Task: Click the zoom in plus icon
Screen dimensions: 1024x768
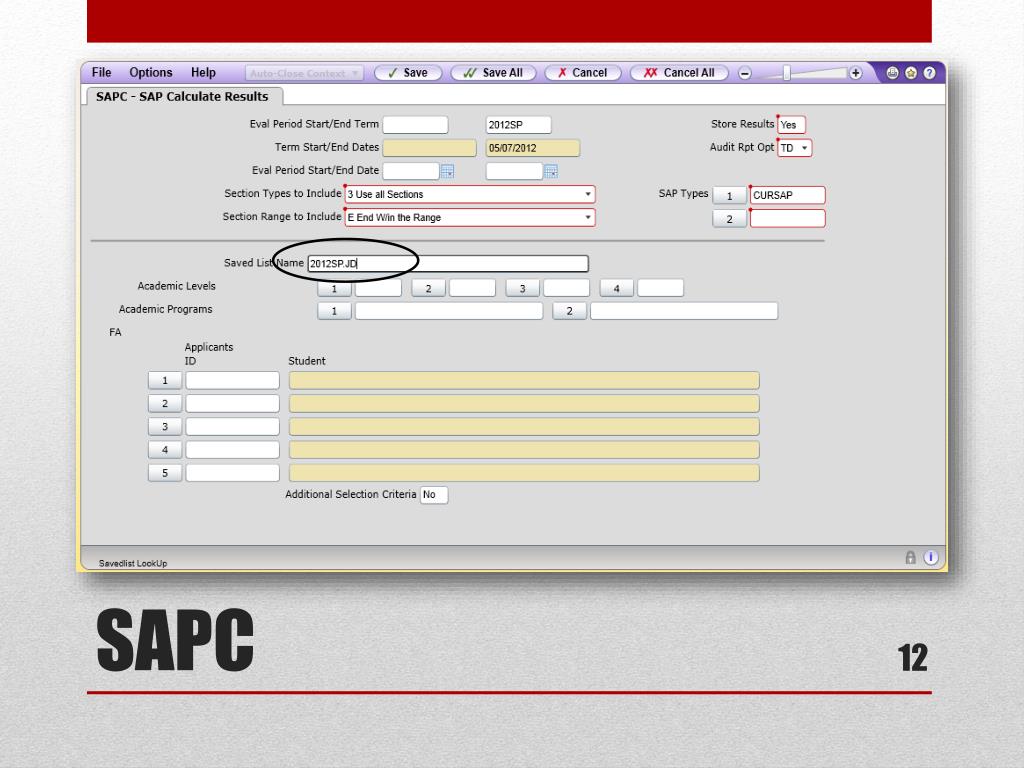Action: 856,73
